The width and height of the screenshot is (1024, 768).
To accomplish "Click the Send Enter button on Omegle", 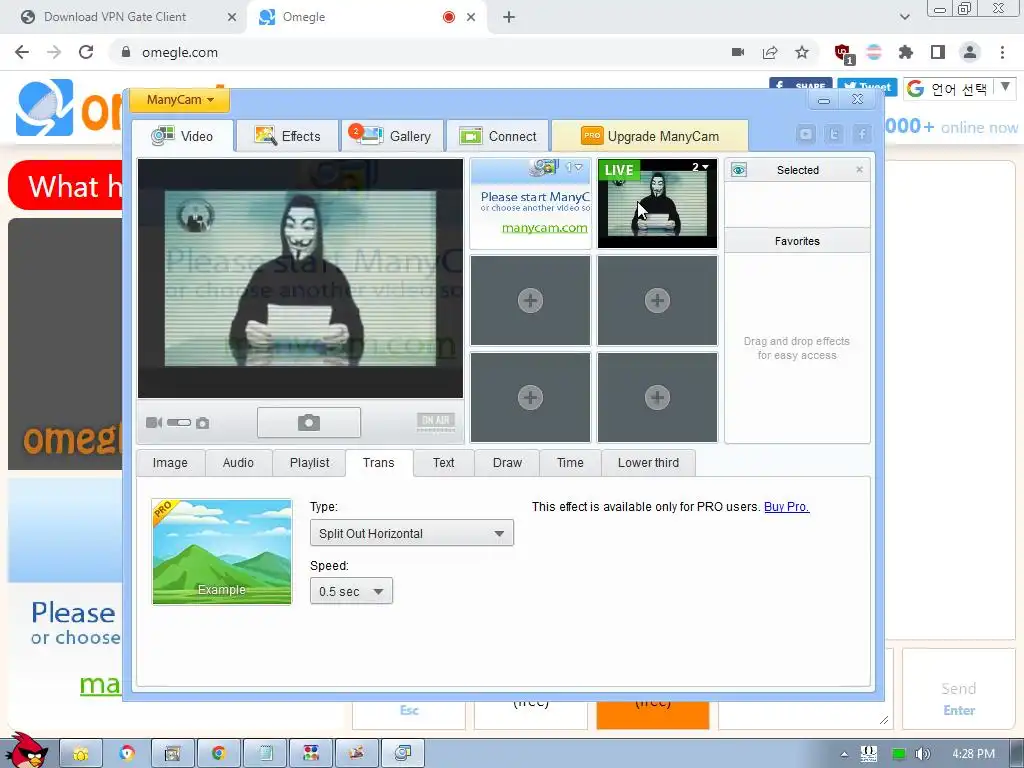I will coord(958,689).
